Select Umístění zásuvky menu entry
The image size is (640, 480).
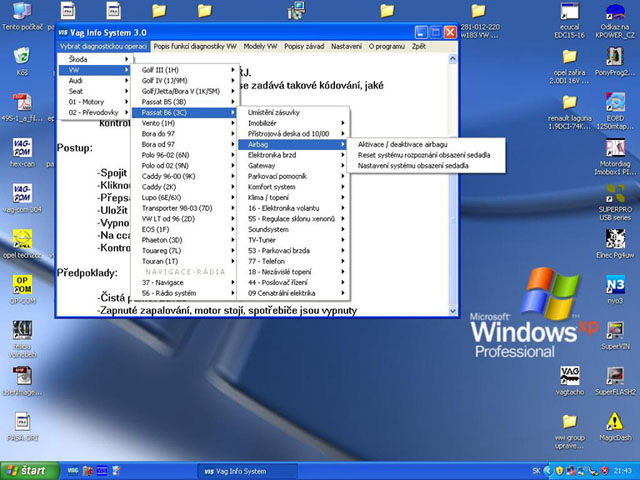(293, 112)
